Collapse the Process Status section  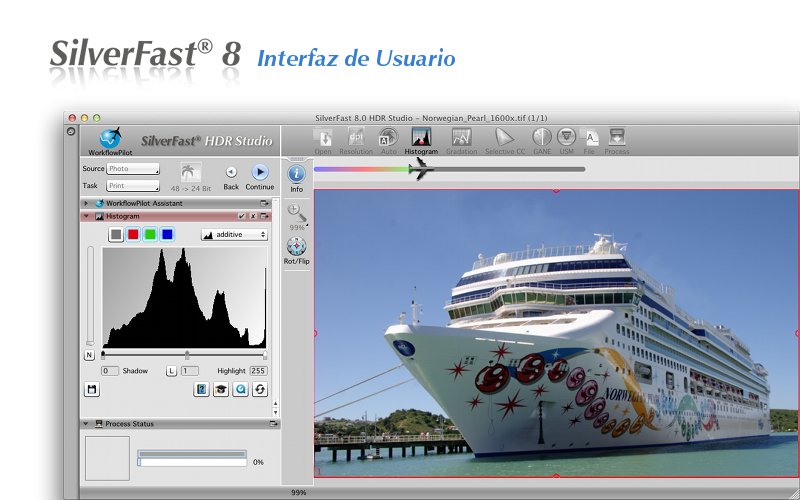(86, 423)
